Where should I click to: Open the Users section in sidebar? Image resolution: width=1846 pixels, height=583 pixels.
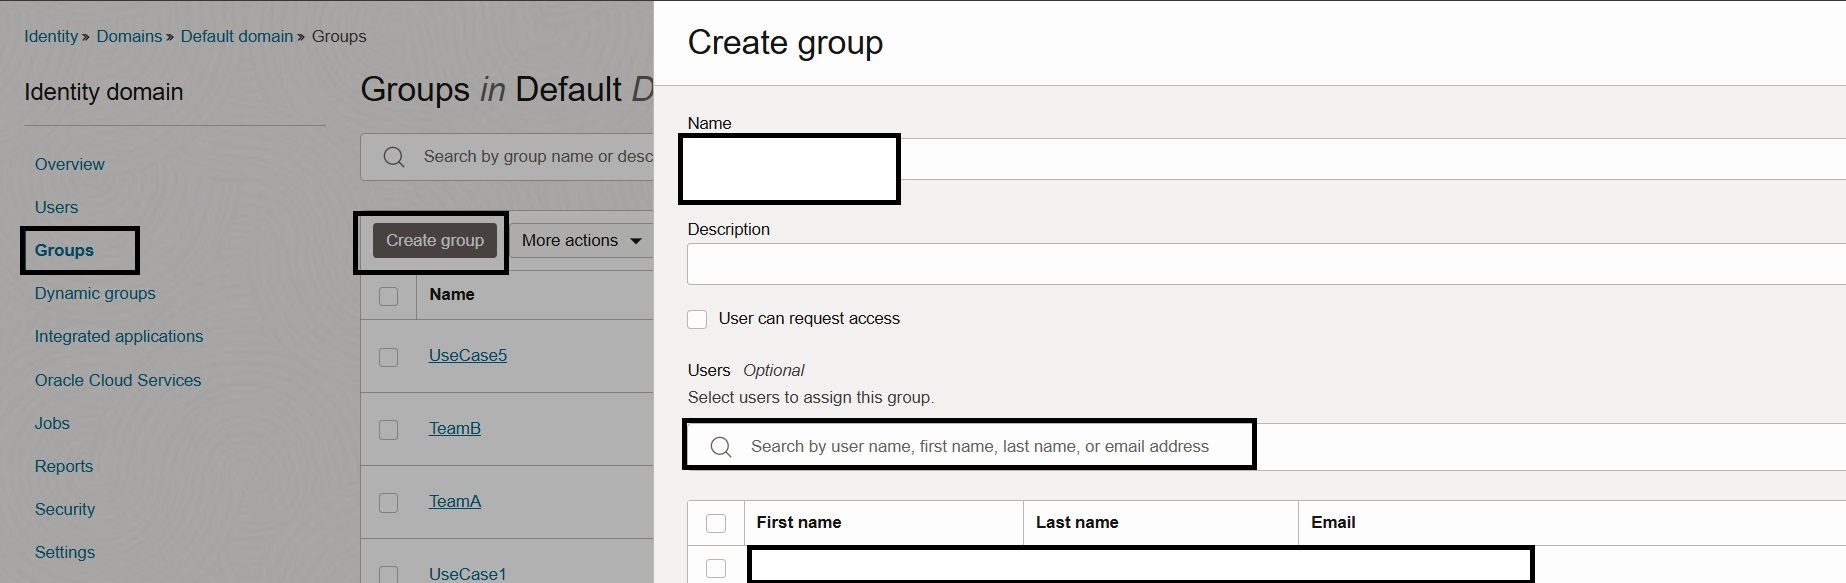(56, 208)
